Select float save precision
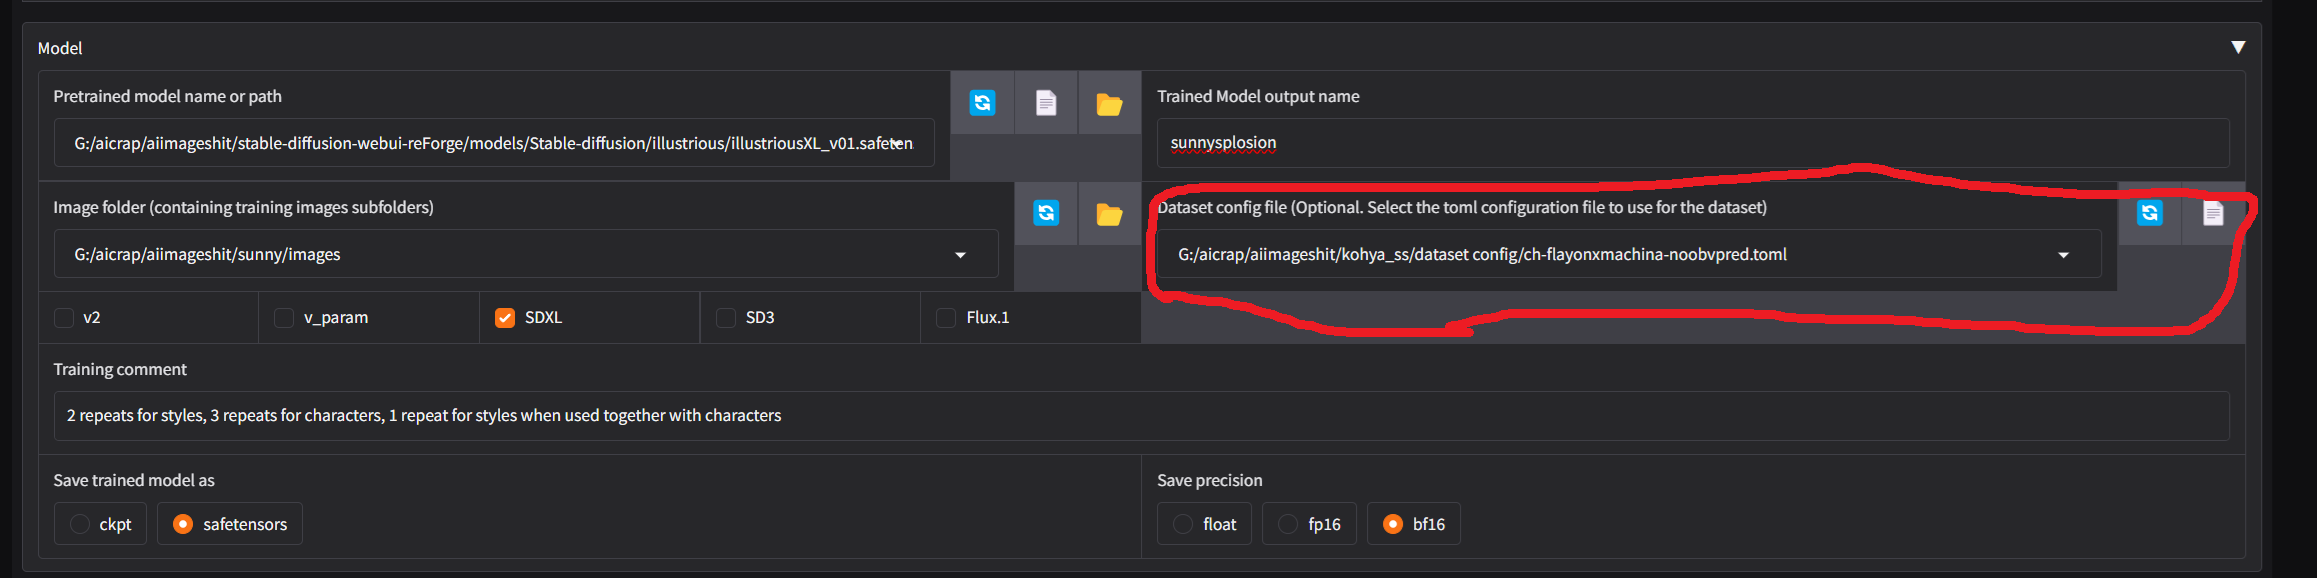This screenshot has width=2317, height=578. pos(1184,524)
